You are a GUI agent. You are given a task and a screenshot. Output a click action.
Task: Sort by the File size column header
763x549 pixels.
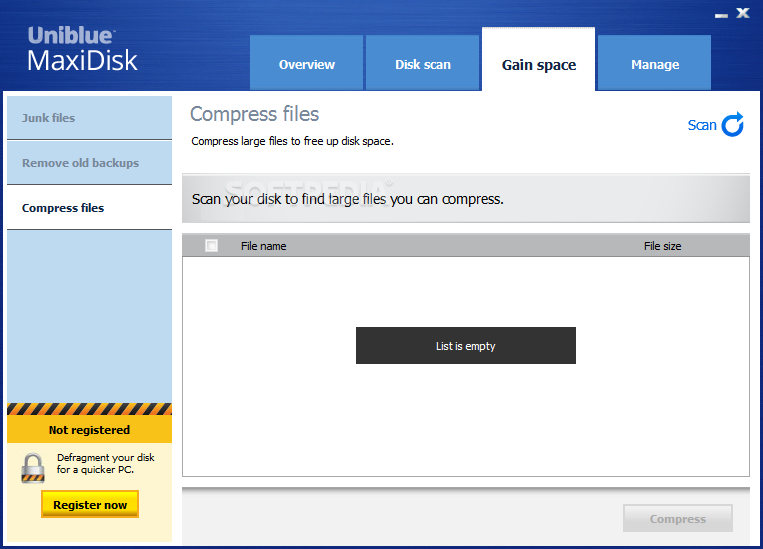pos(662,246)
